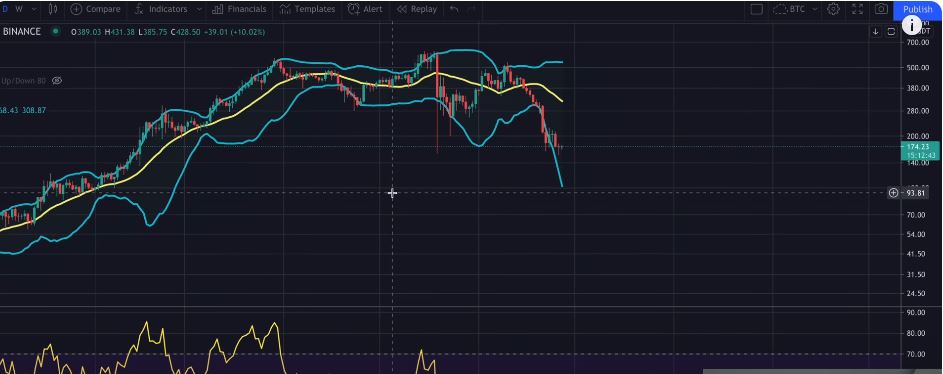The height and width of the screenshot is (374, 943).
Task: Click the close value C428.50
Action: (186, 32)
